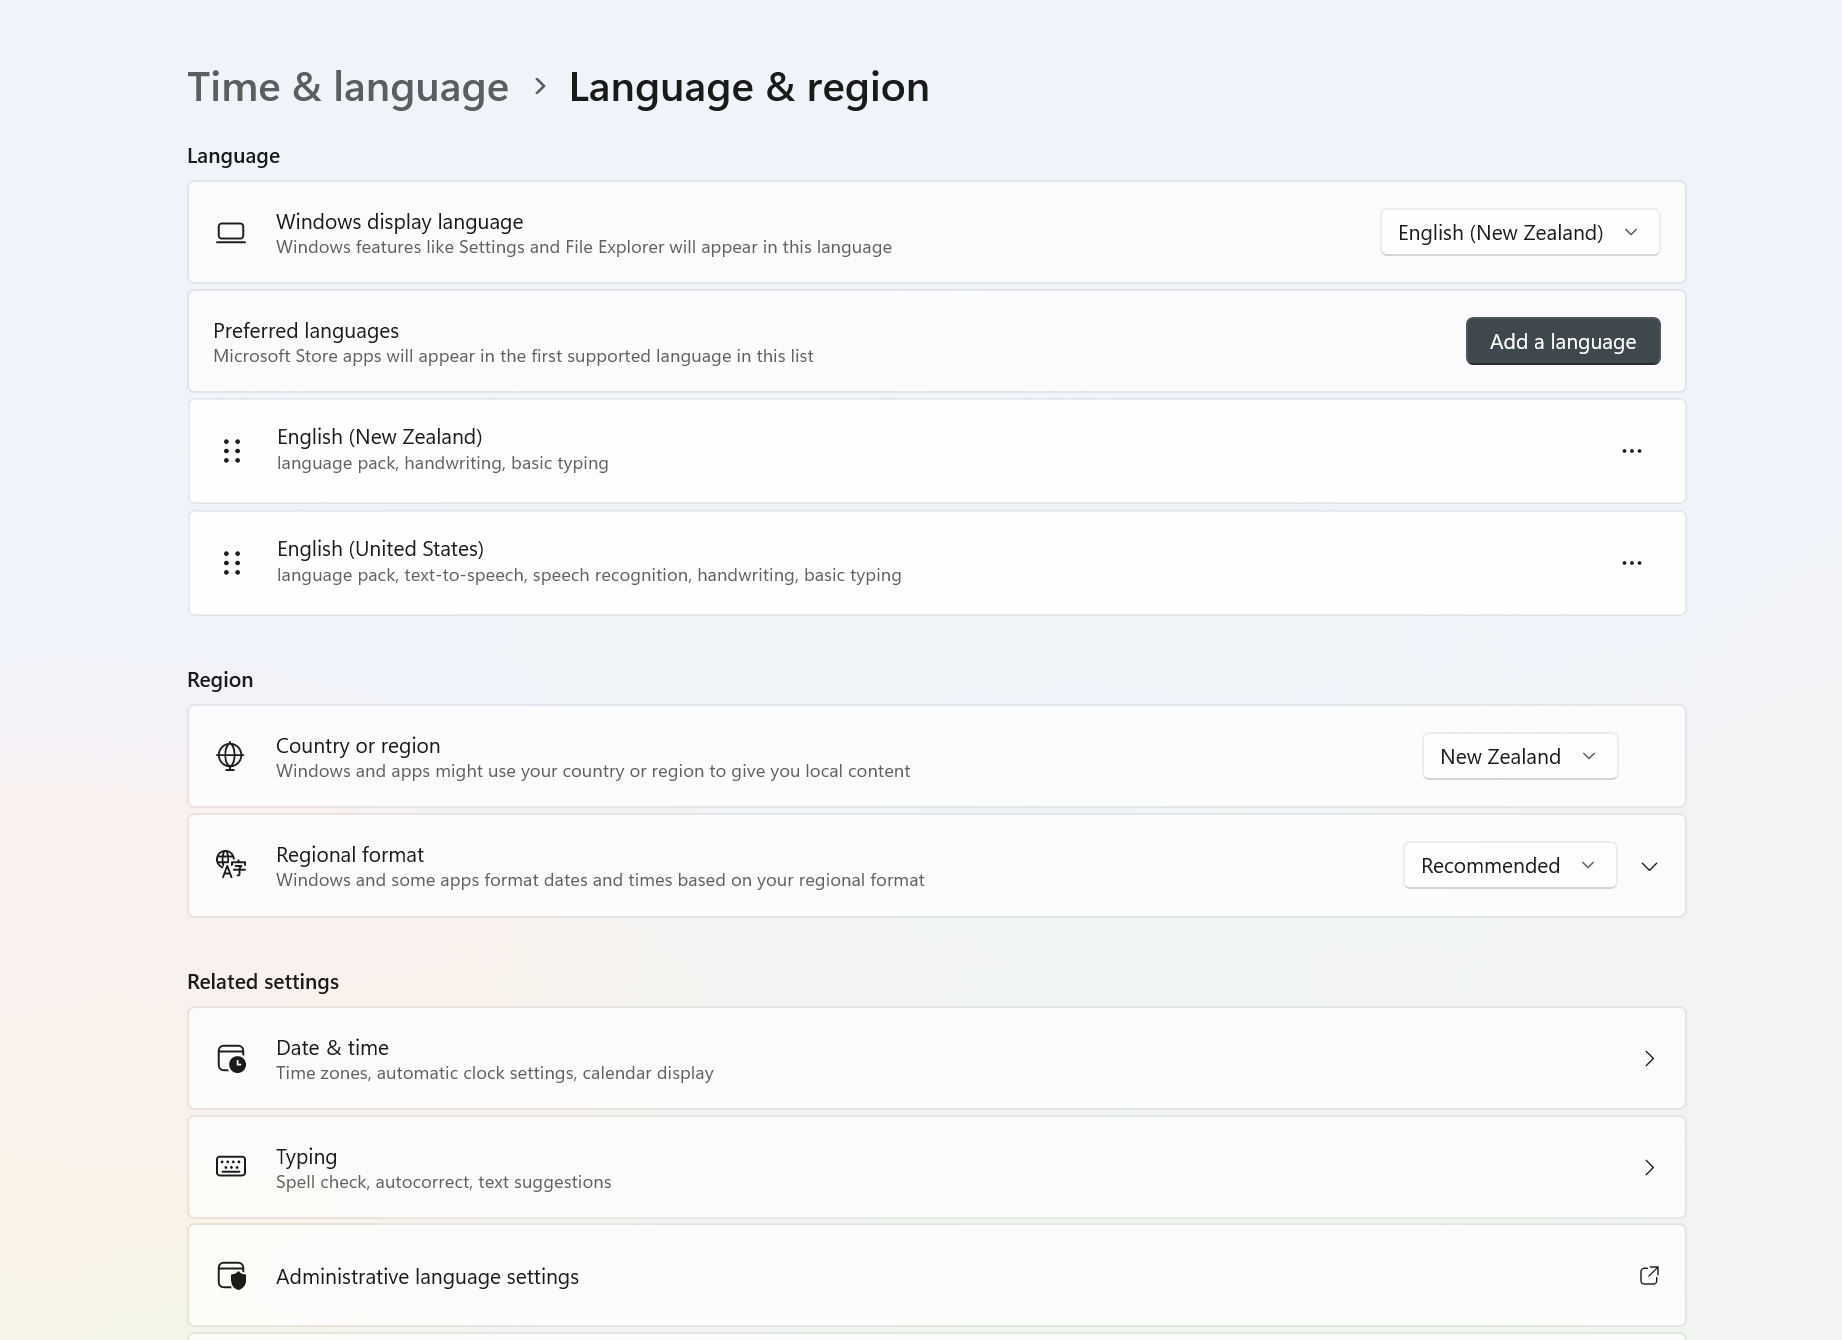
Task: Click the Date & time calendar clock icon
Action: (x=231, y=1058)
